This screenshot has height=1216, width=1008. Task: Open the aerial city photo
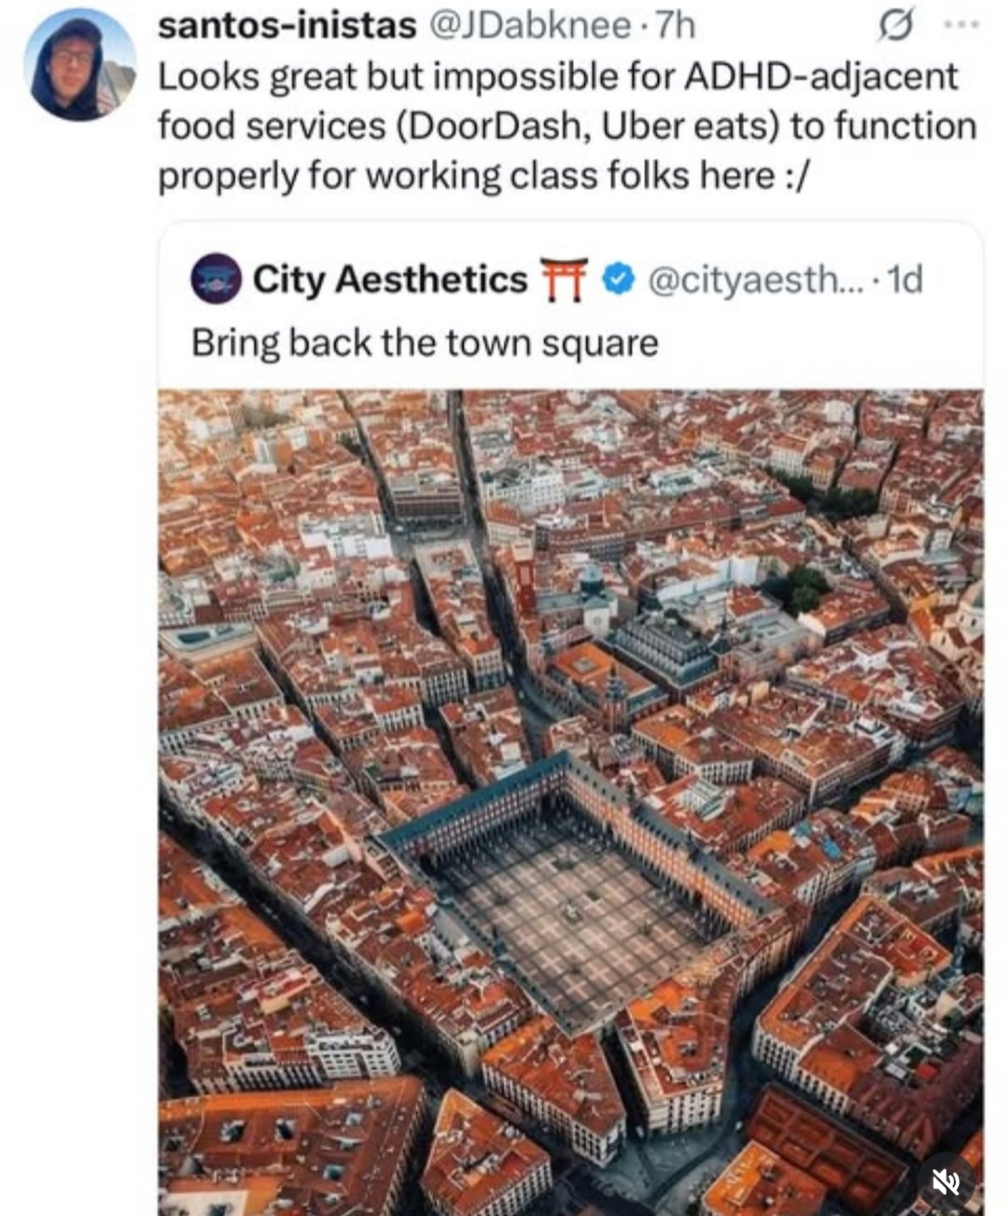click(571, 802)
